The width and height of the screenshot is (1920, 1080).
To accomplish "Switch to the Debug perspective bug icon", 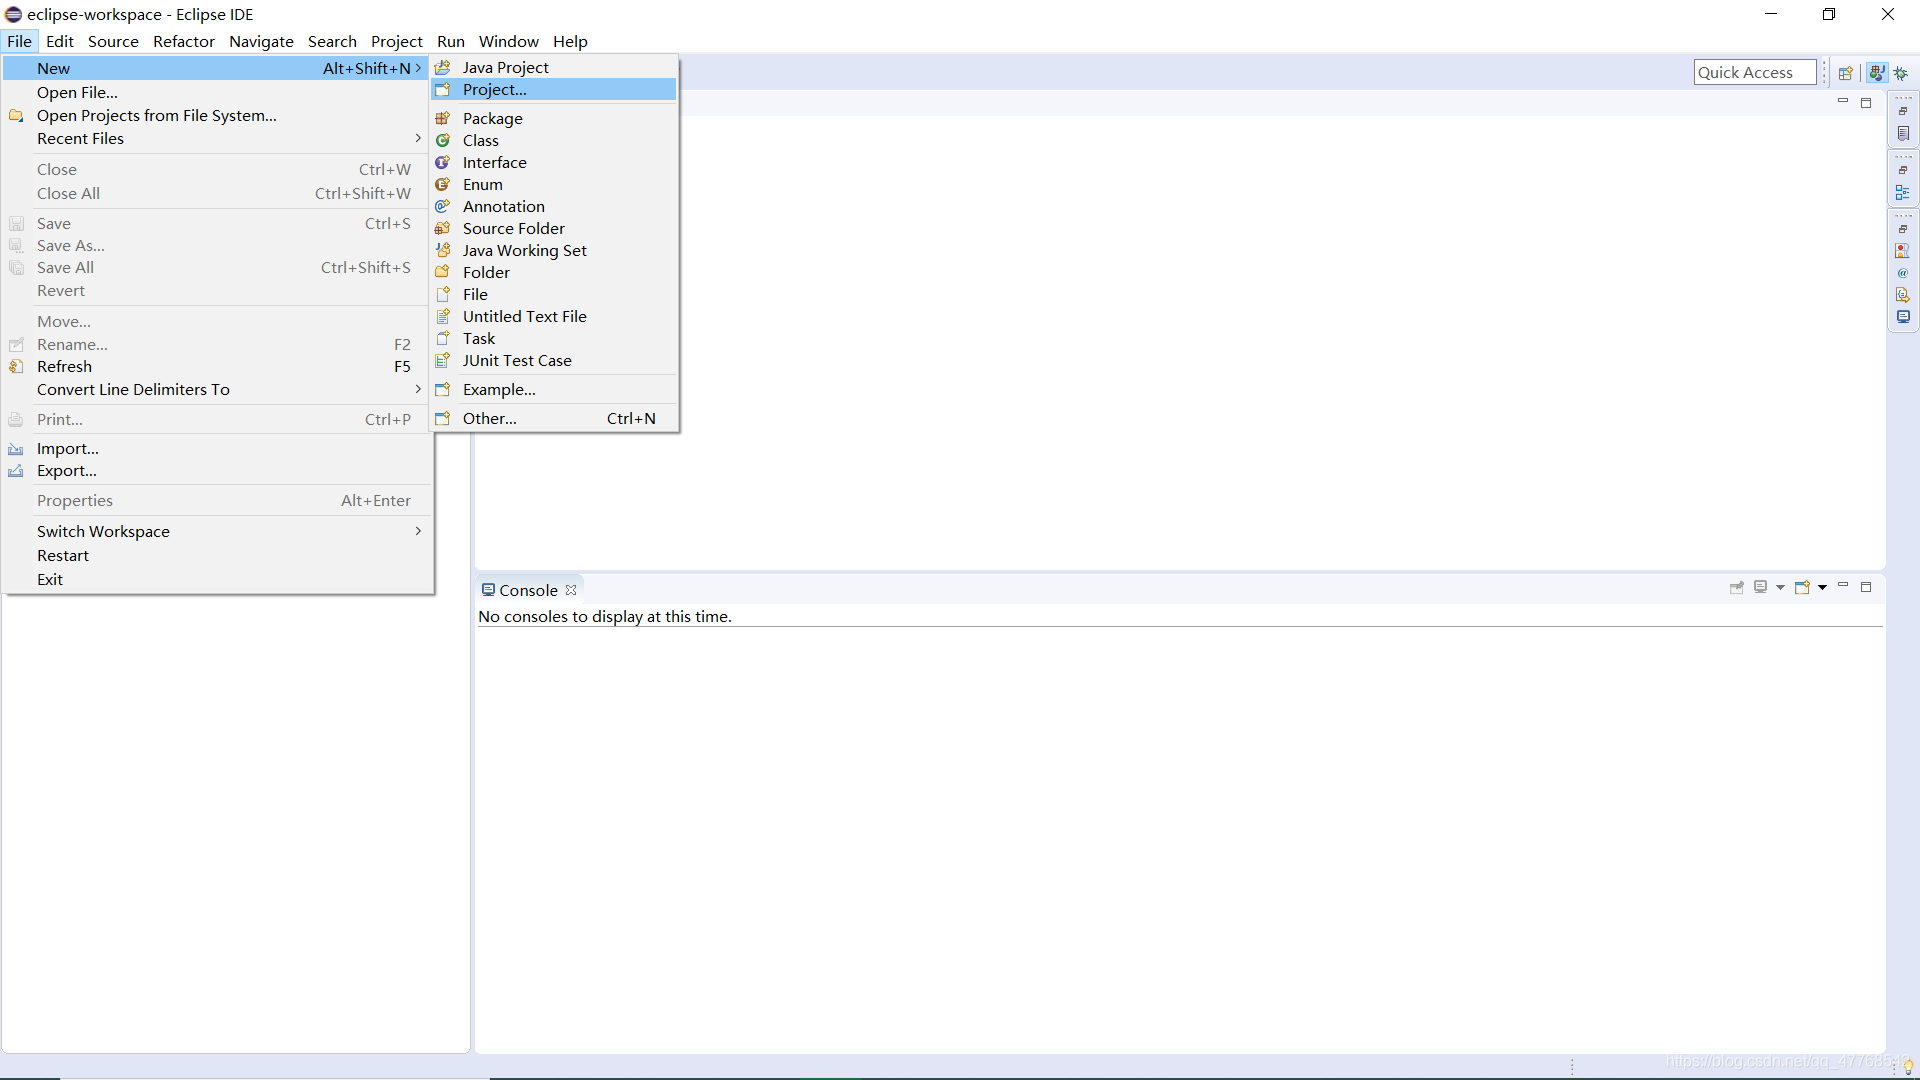I will click(x=1901, y=73).
